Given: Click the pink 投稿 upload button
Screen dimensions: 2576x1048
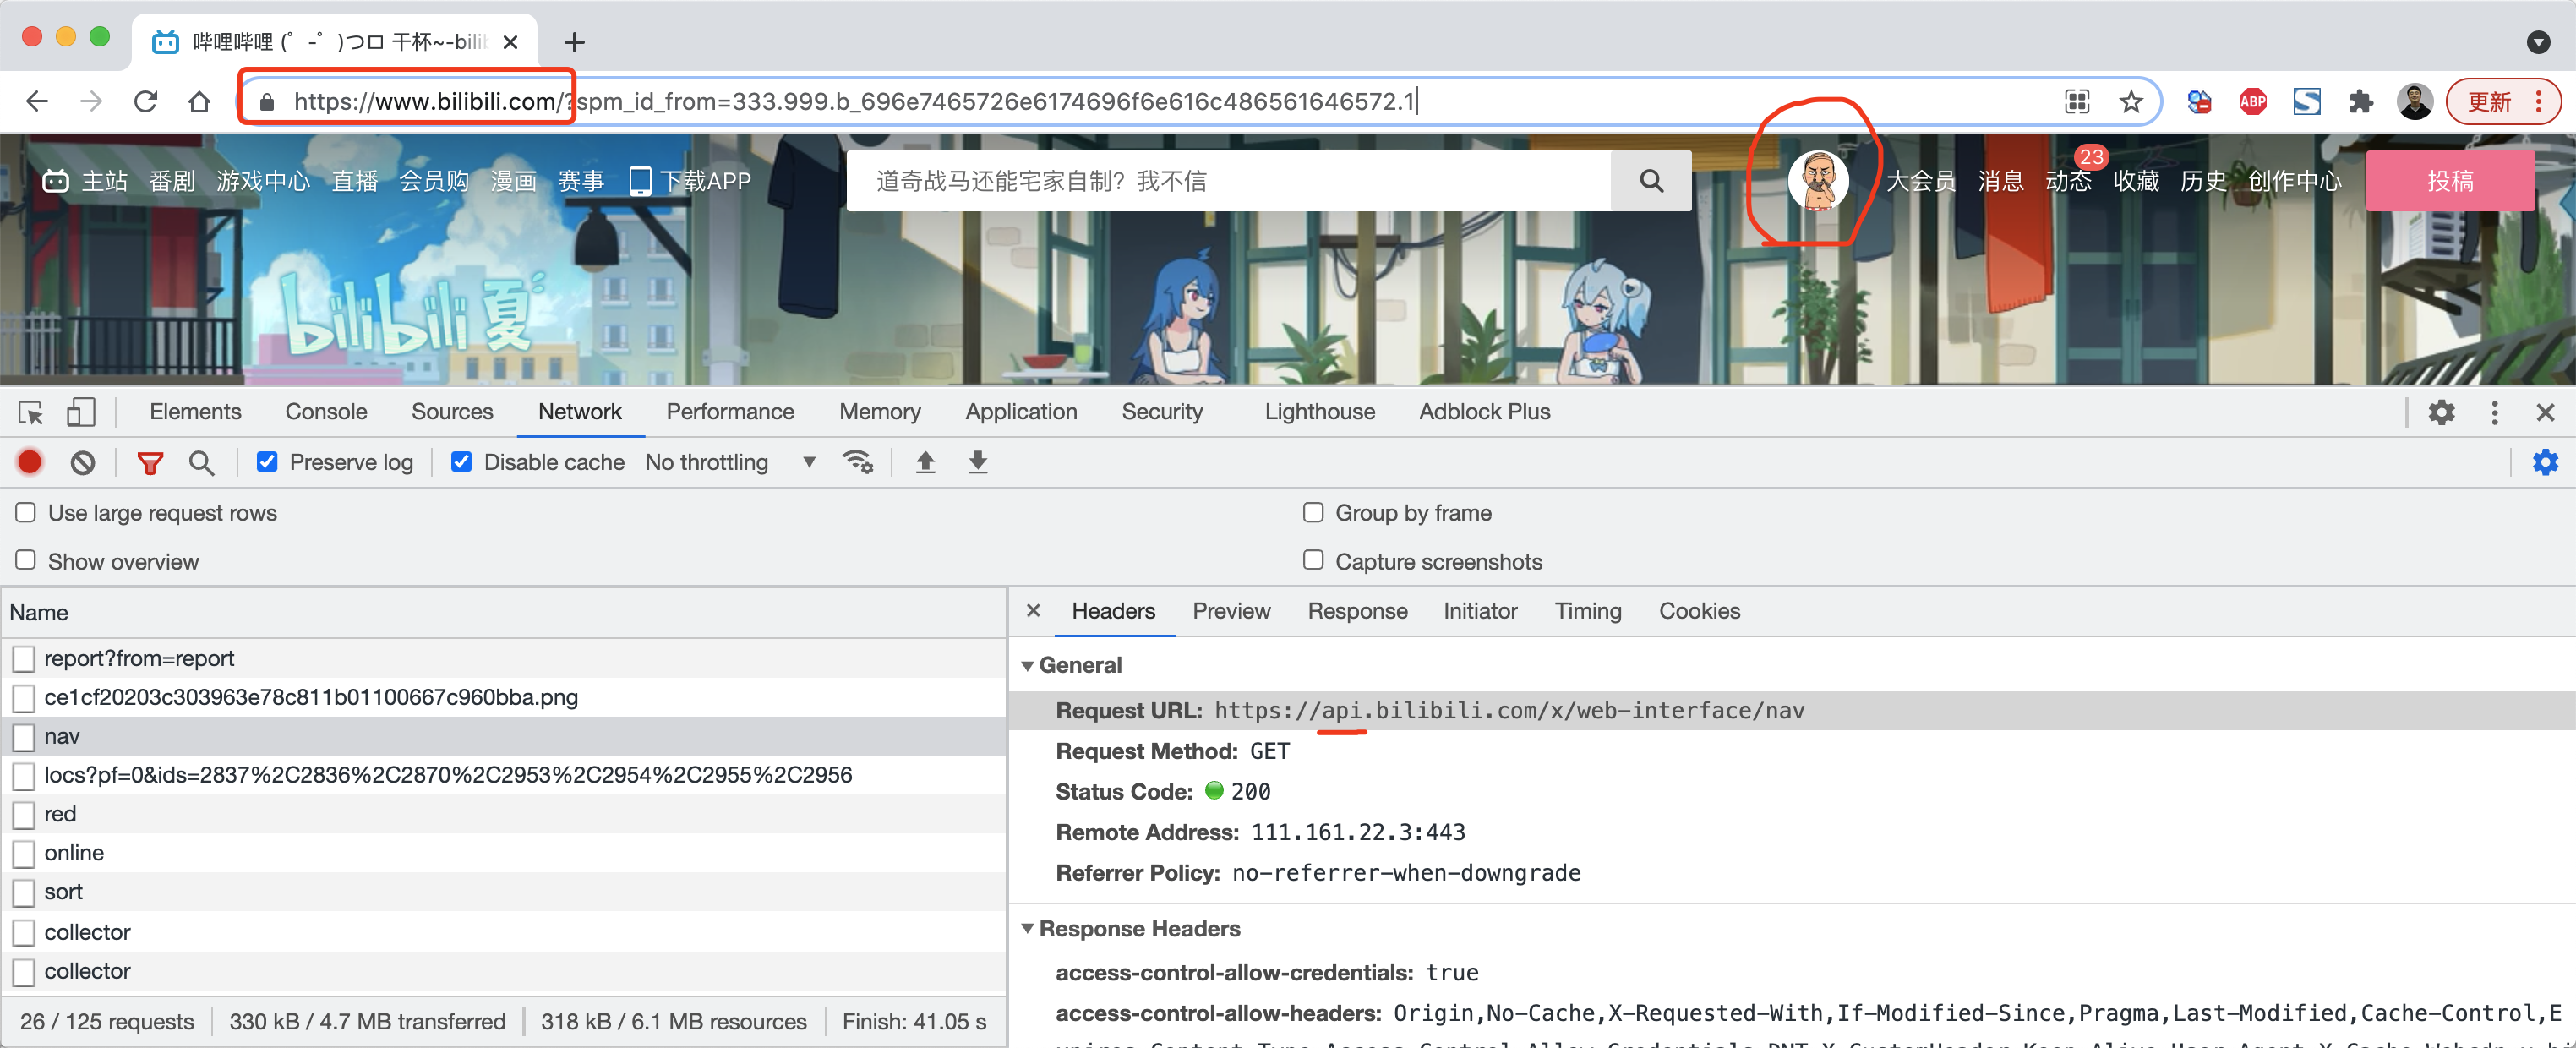Looking at the screenshot, I should click(x=2449, y=181).
